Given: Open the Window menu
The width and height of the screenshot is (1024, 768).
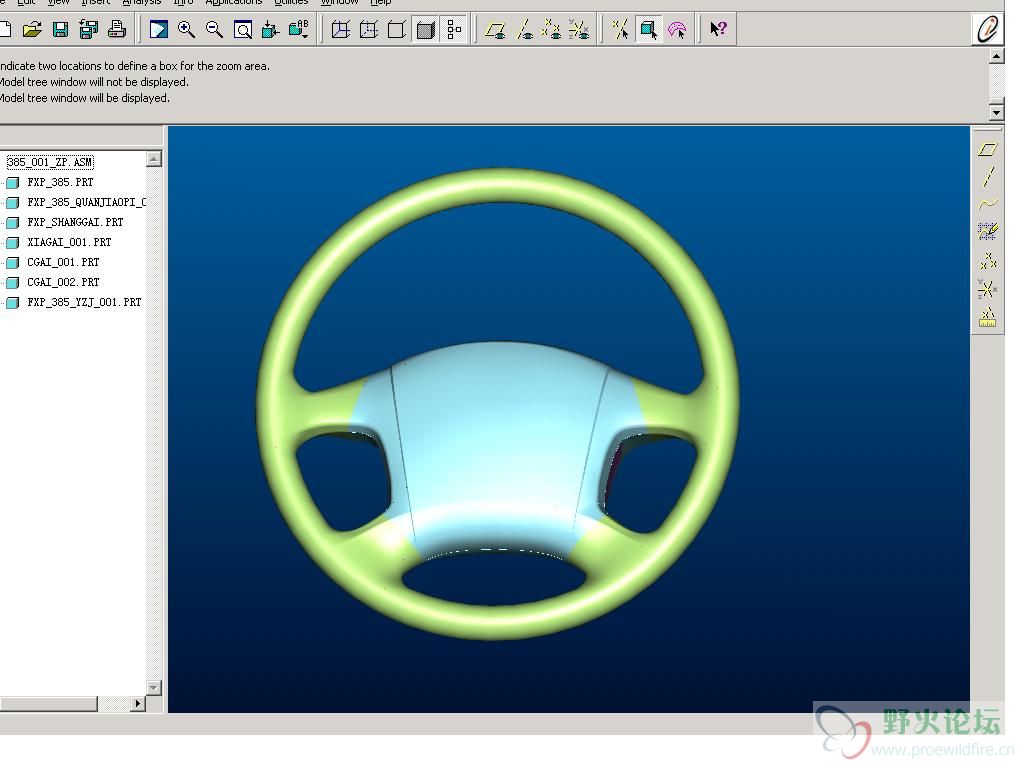Looking at the screenshot, I should (x=340, y=2).
